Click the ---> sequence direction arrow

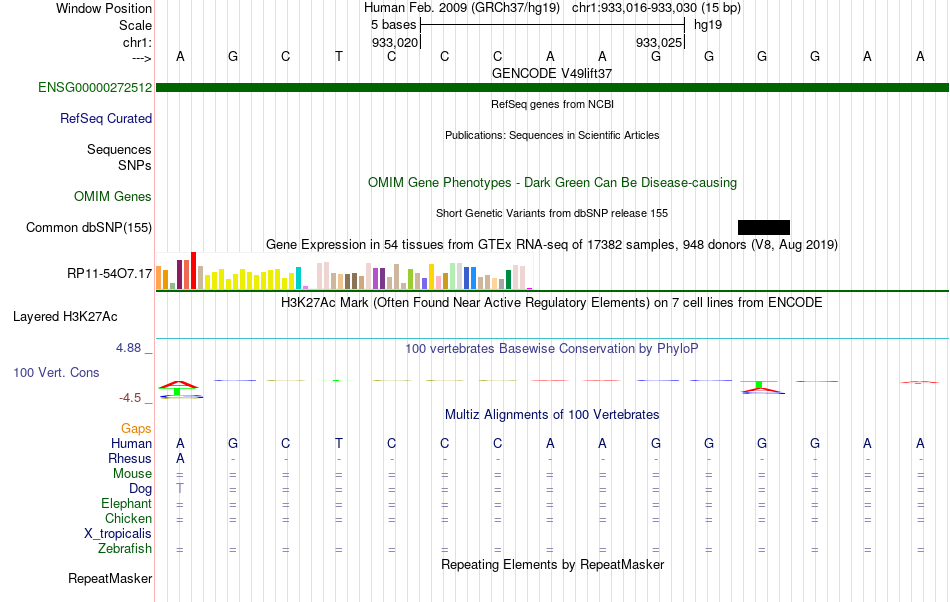142,58
